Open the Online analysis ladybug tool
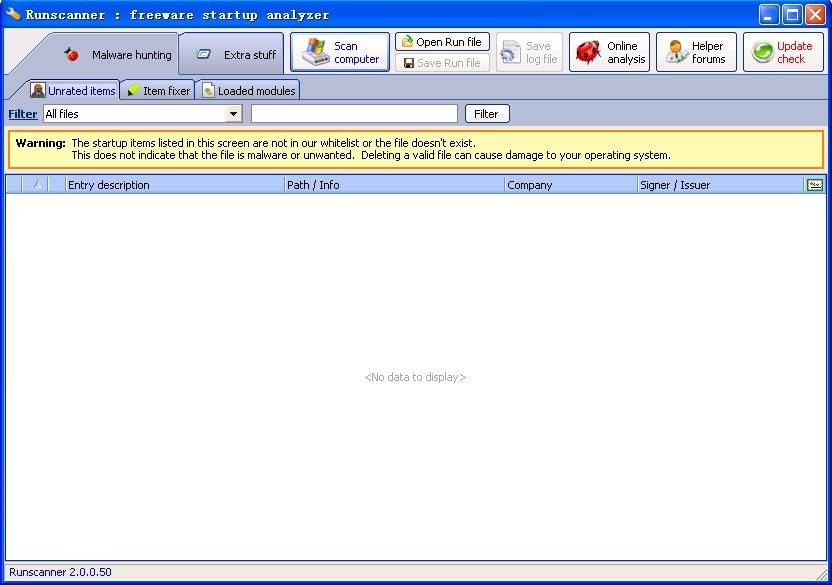832x585 pixels. coord(609,52)
